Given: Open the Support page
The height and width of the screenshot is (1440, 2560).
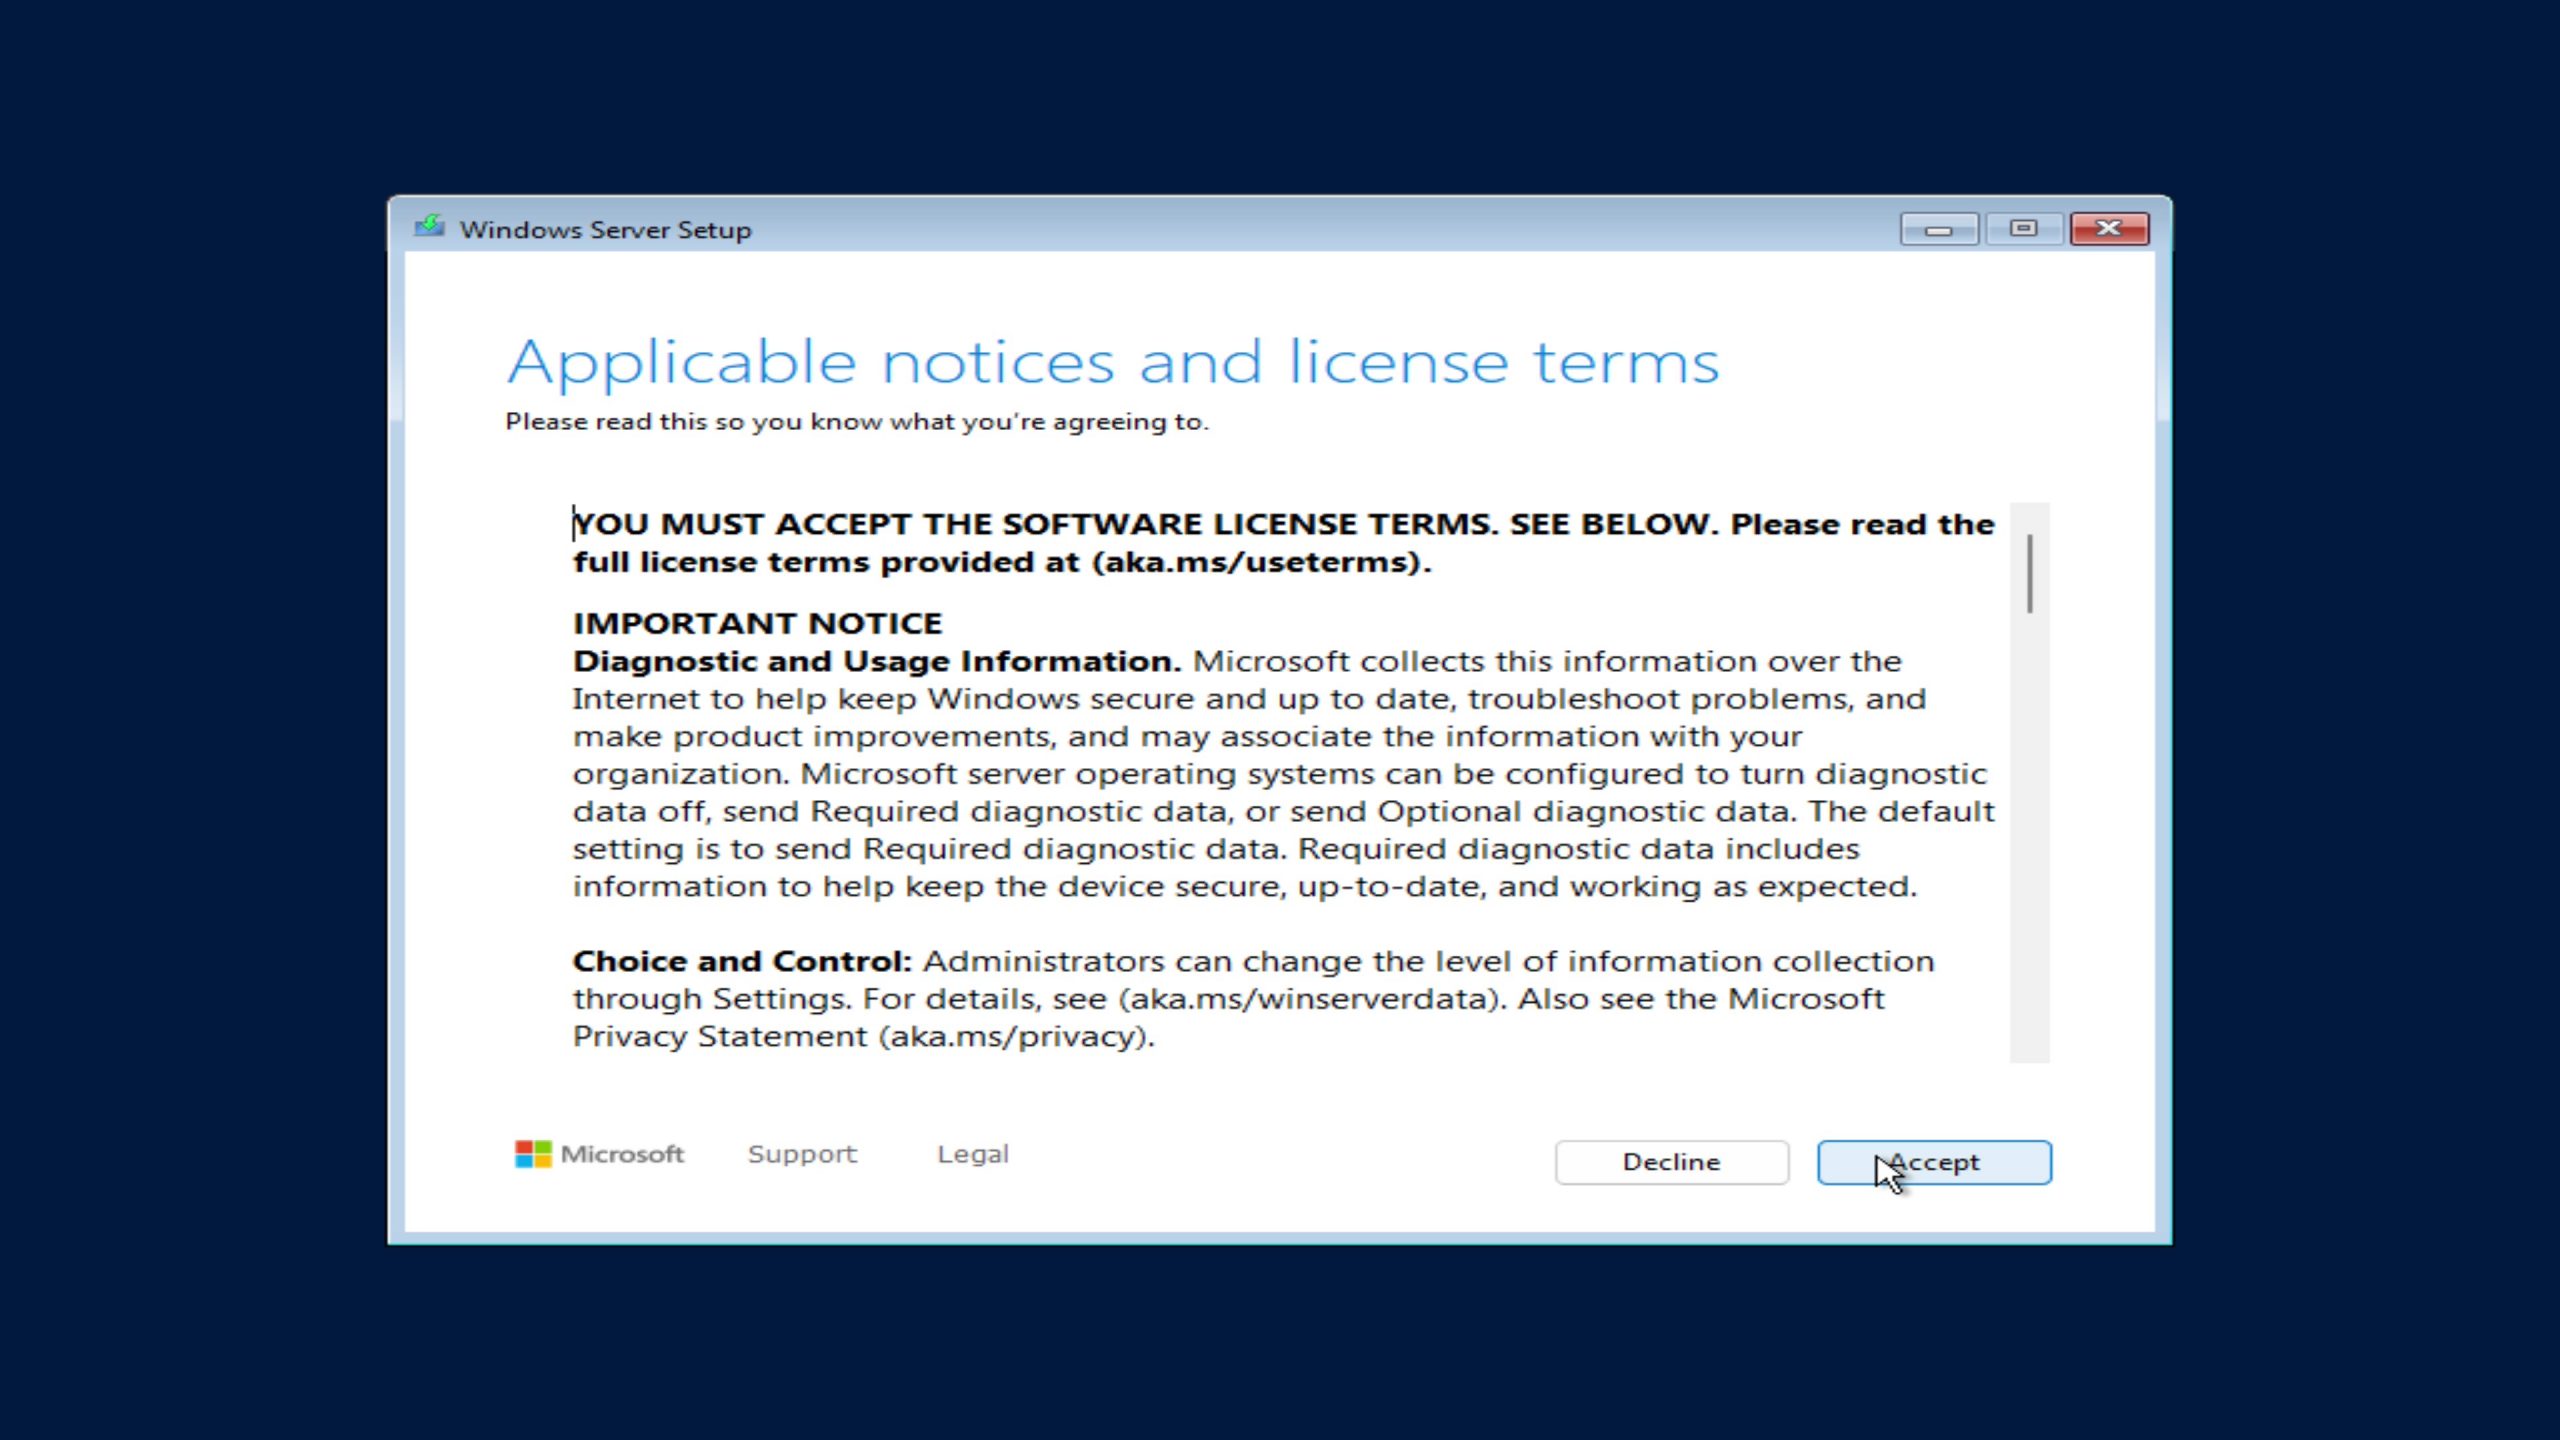Looking at the screenshot, I should pos(802,1153).
